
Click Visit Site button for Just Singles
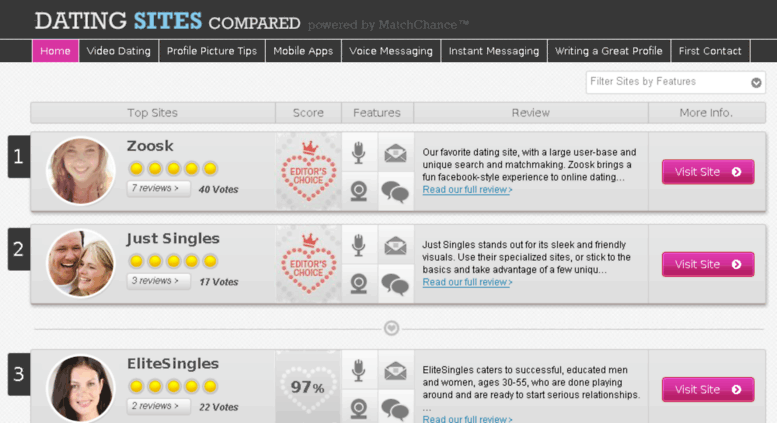click(708, 264)
